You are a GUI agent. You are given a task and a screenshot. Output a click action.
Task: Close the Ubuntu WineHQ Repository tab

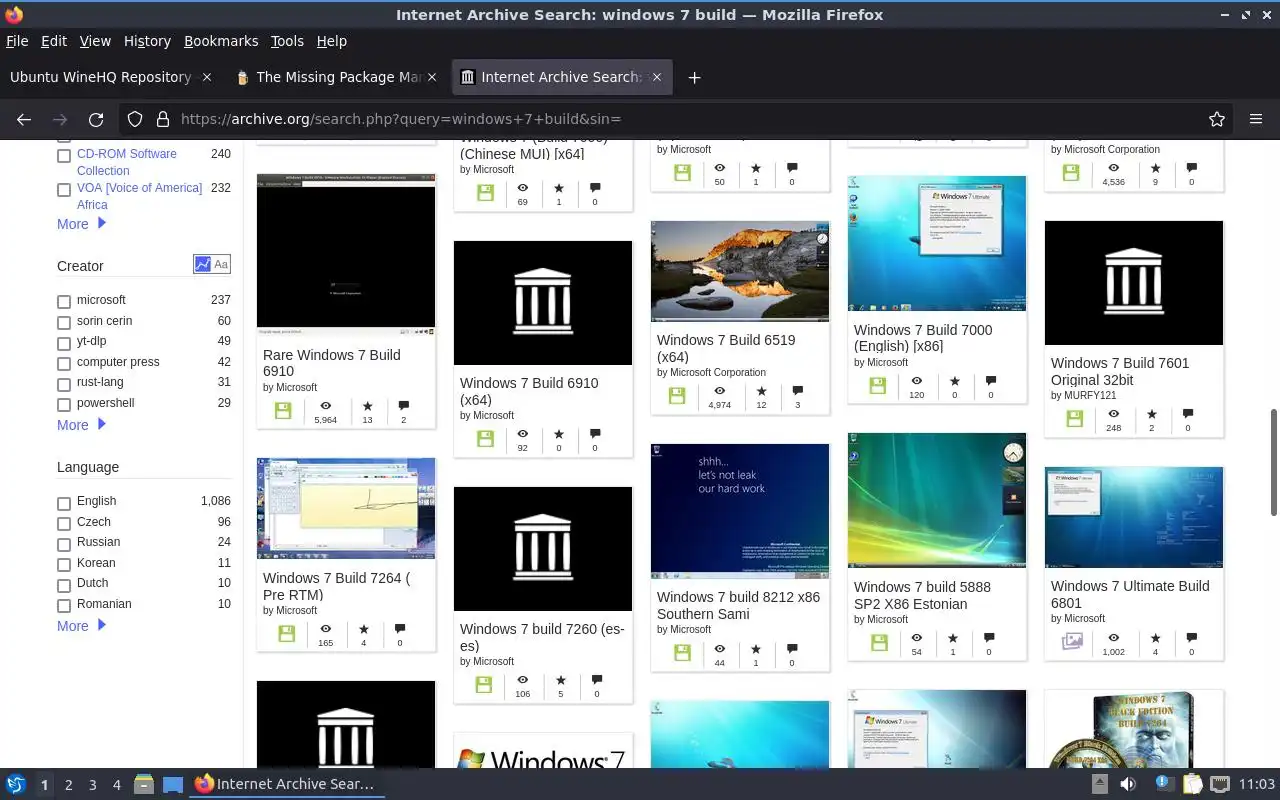tap(207, 77)
